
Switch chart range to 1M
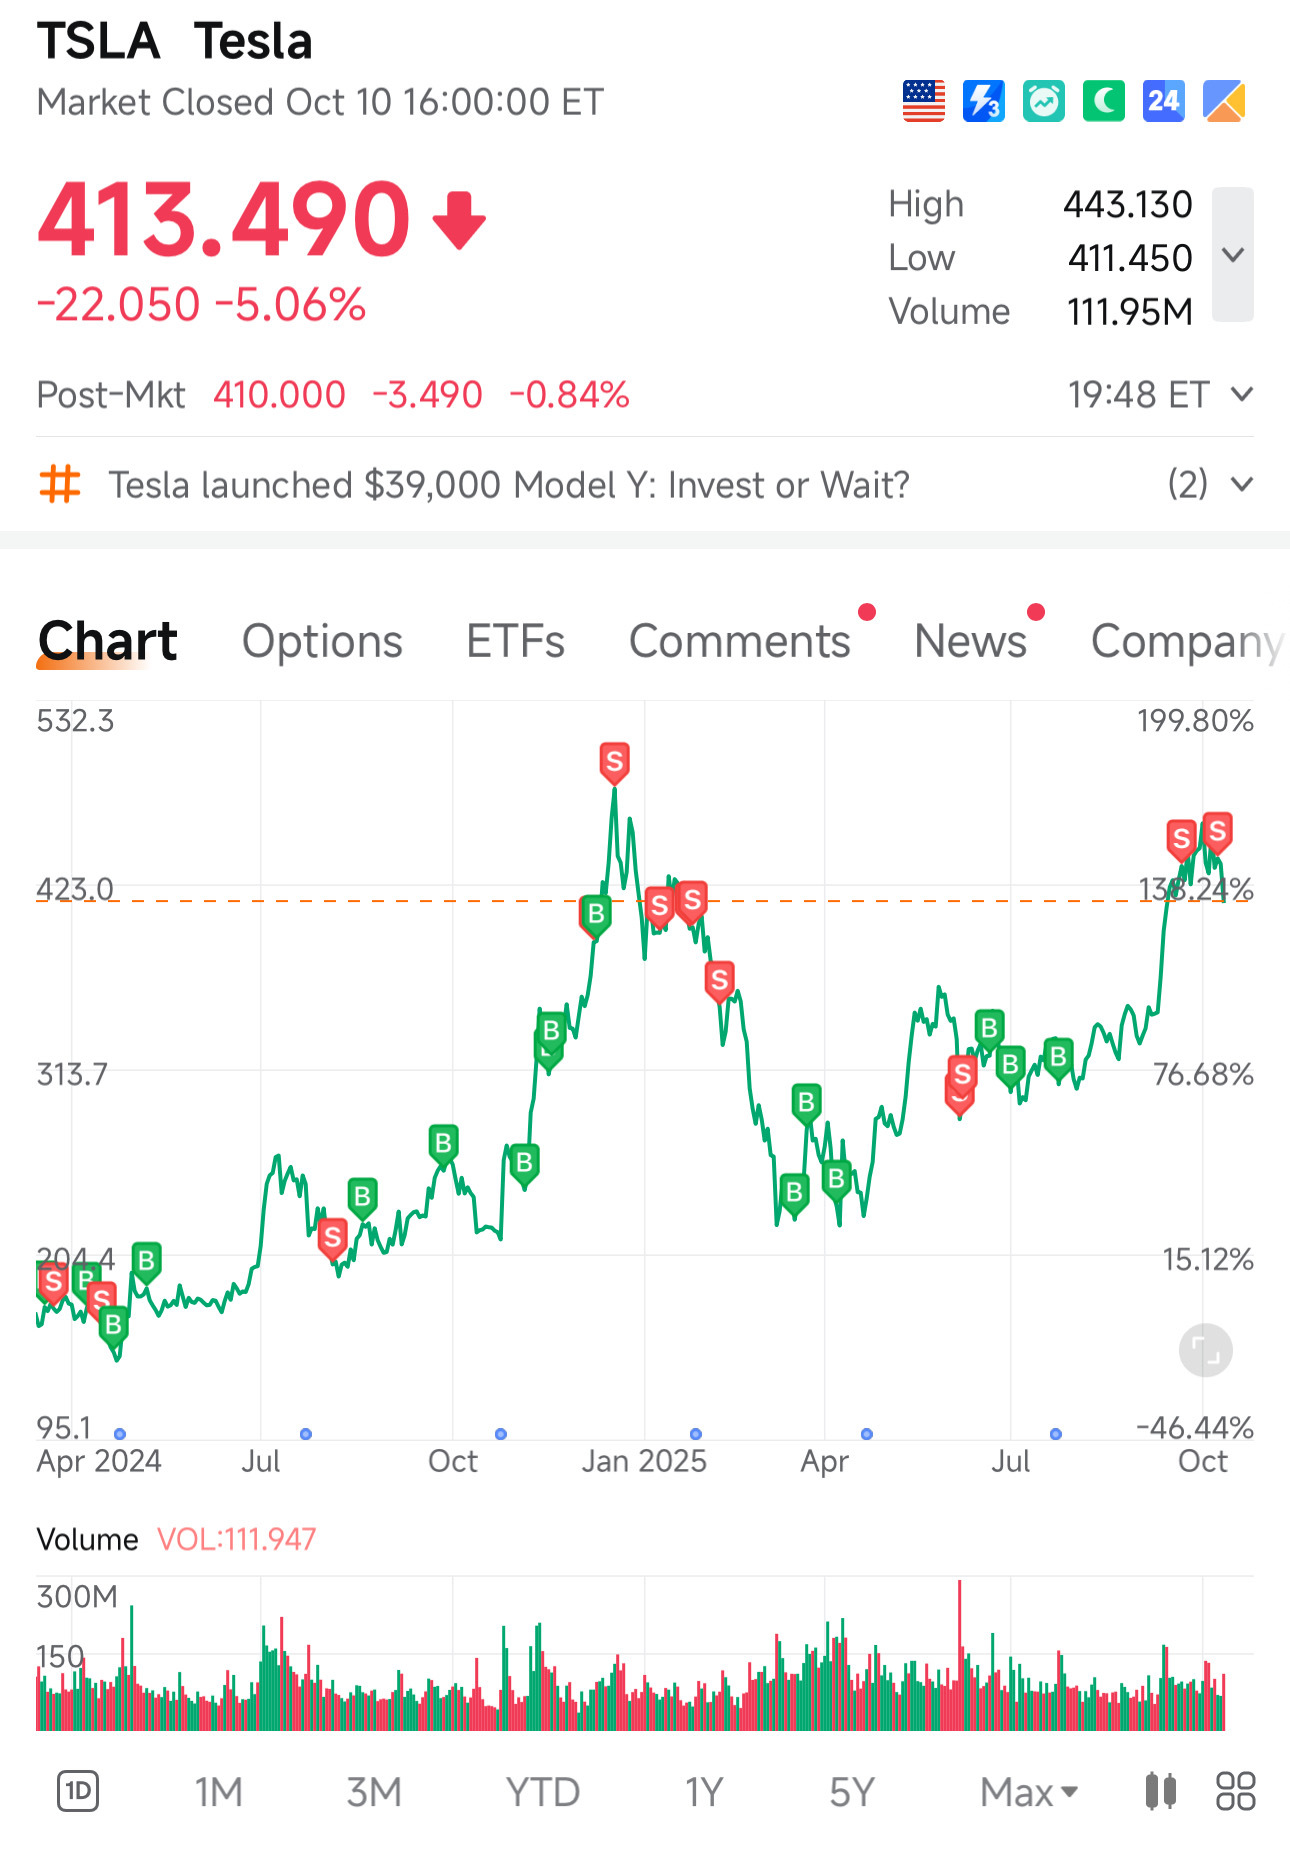(219, 1792)
